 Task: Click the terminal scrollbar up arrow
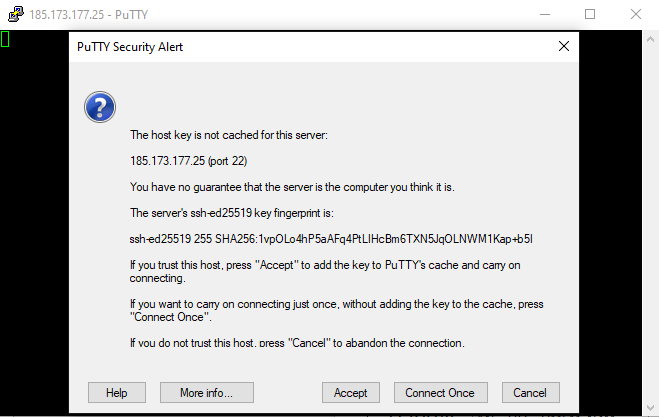[x=650, y=40]
